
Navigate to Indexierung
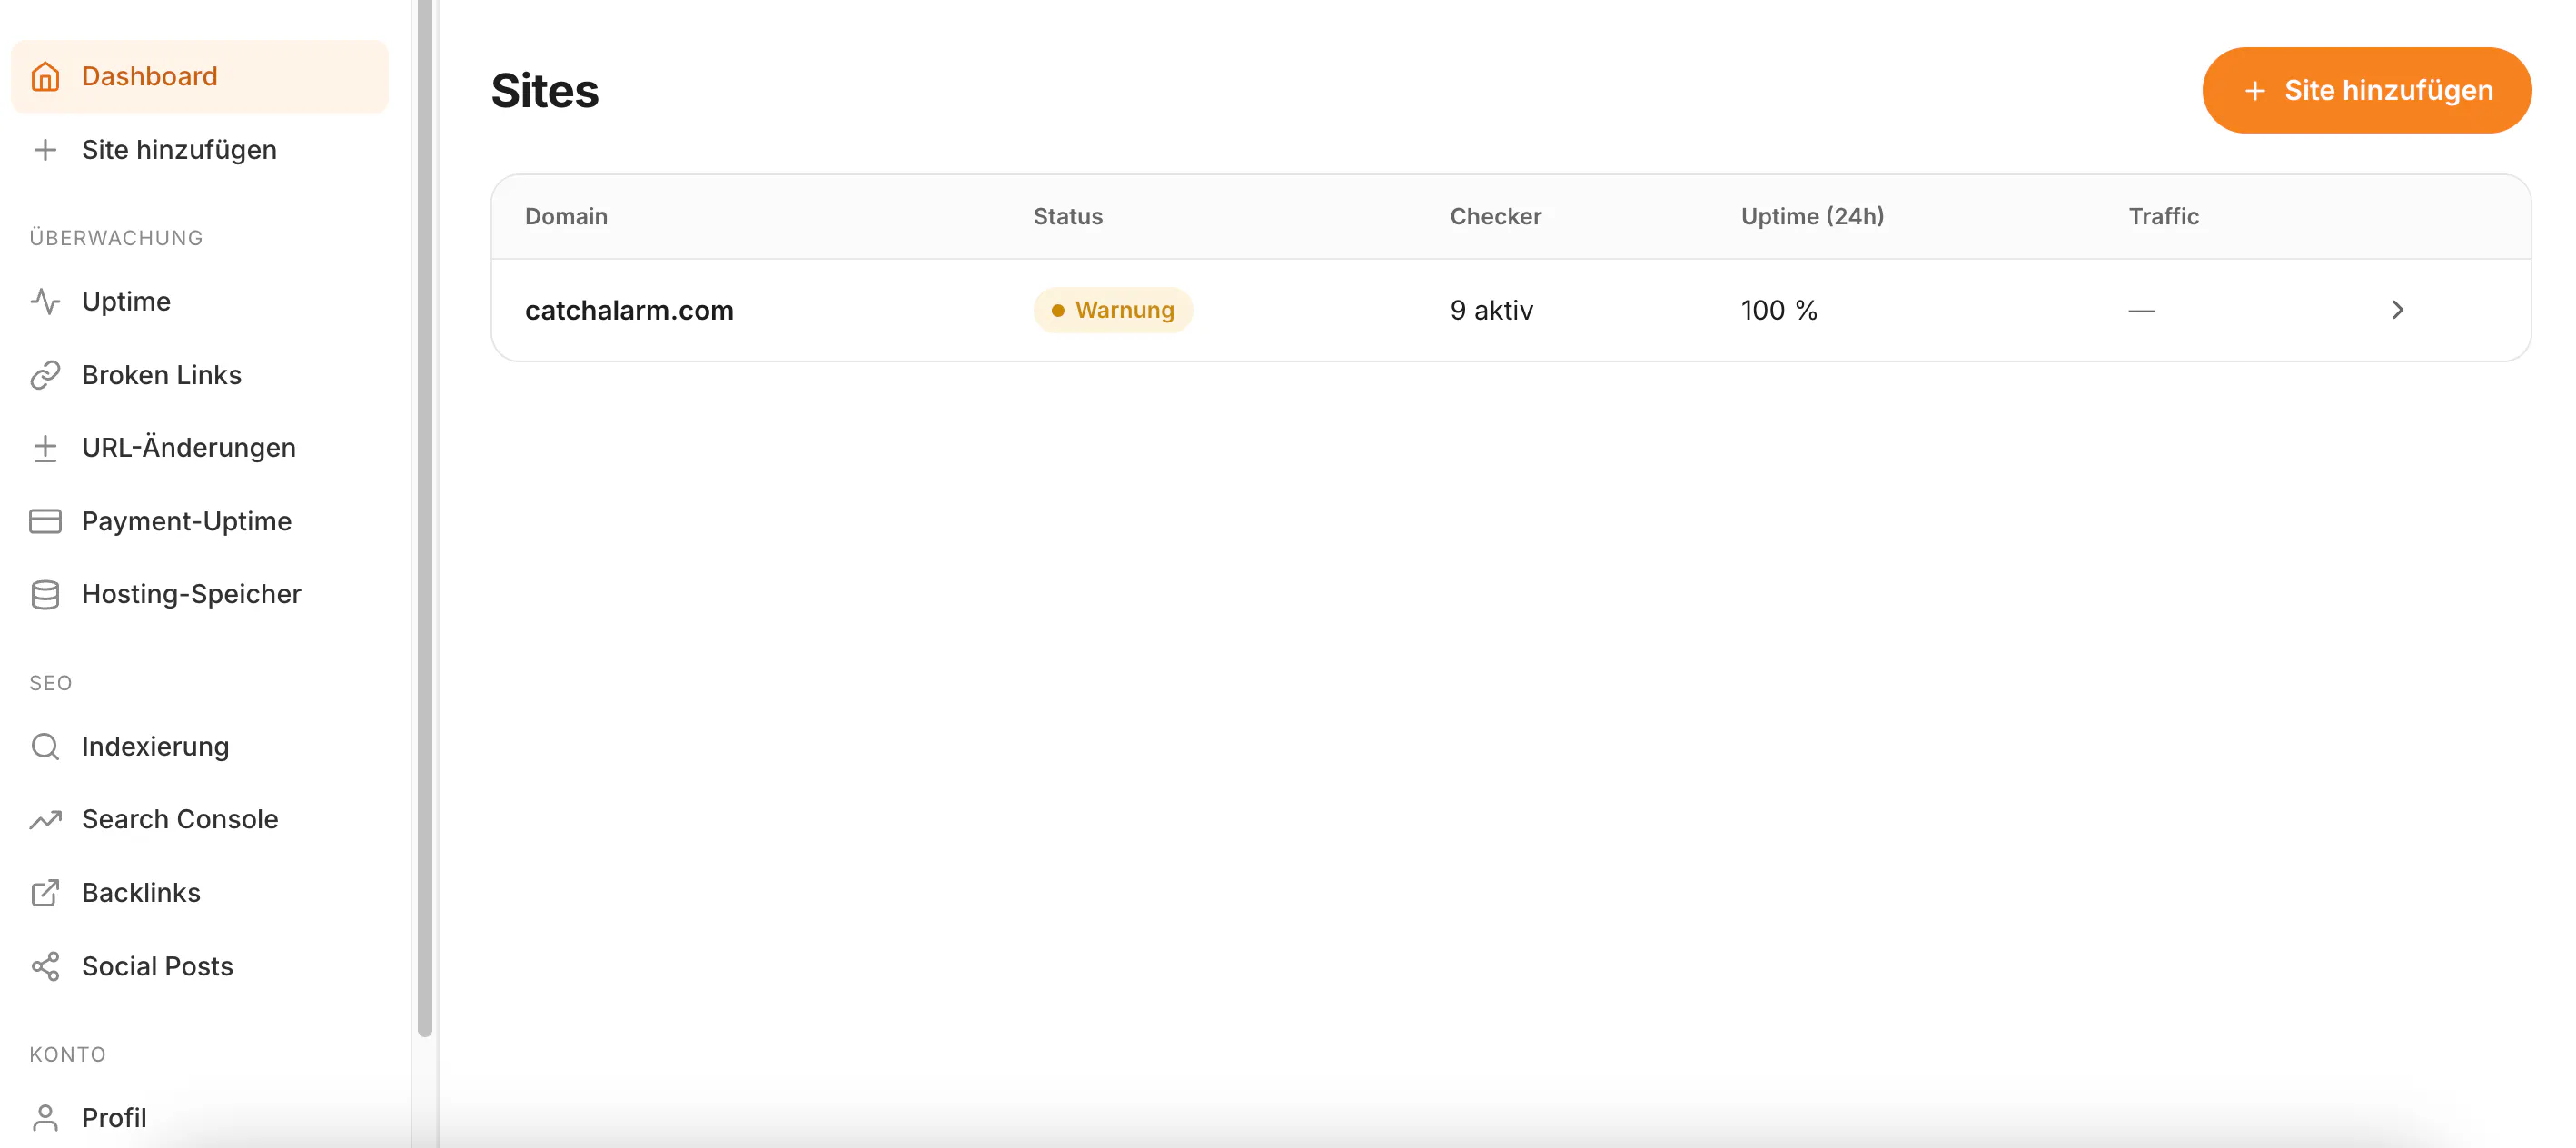[x=199, y=746]
